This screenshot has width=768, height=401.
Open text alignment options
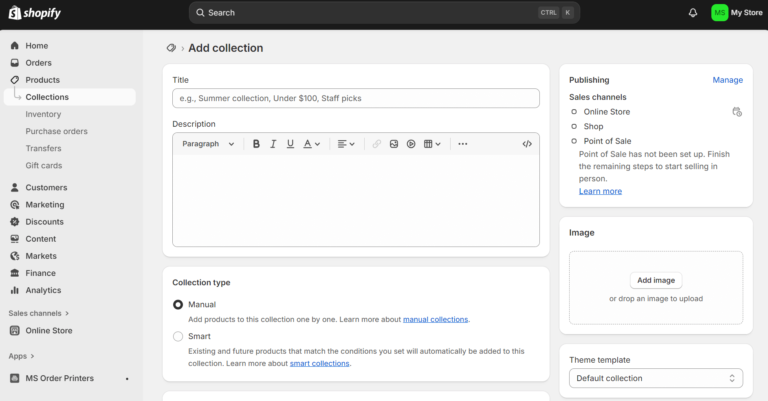346,144
